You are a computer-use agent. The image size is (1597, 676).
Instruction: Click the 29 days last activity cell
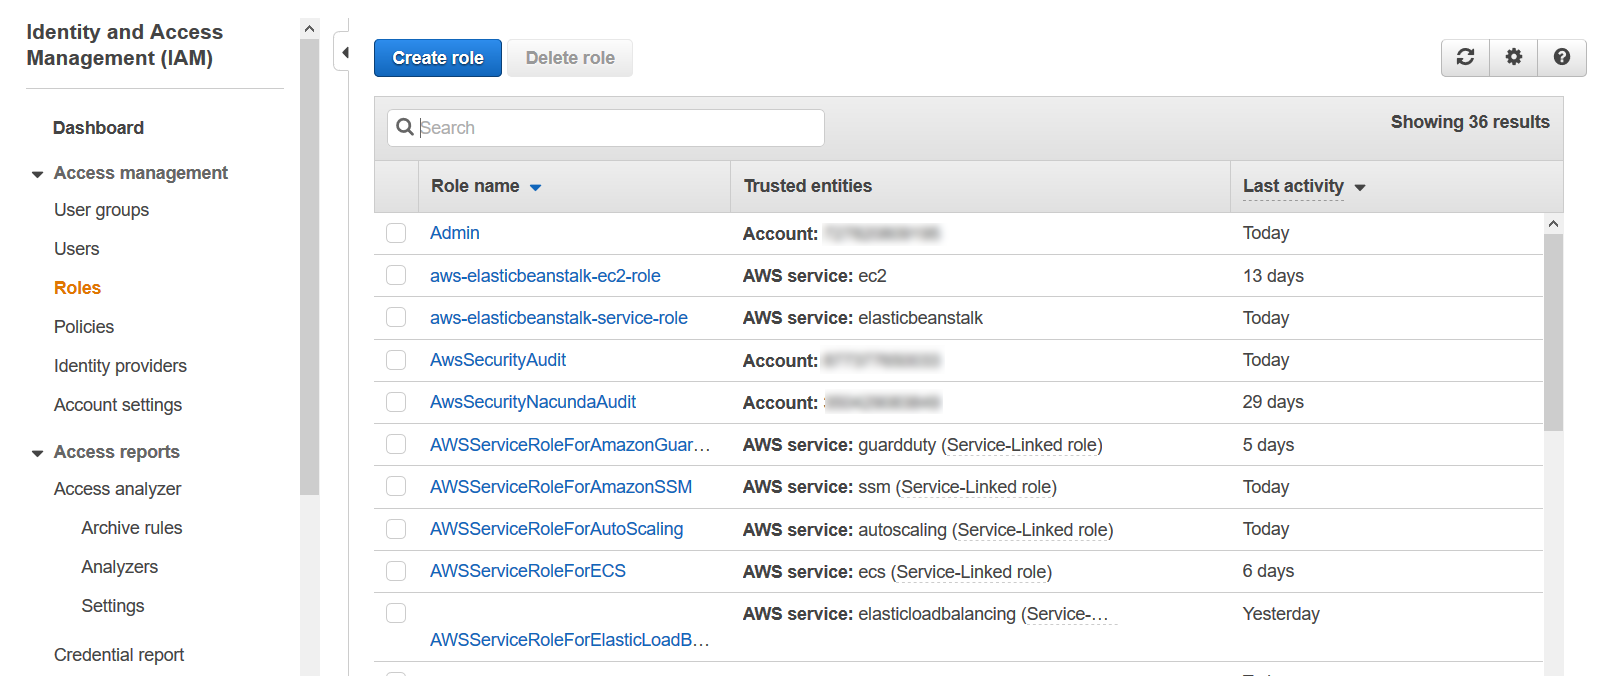[1273, 402]
